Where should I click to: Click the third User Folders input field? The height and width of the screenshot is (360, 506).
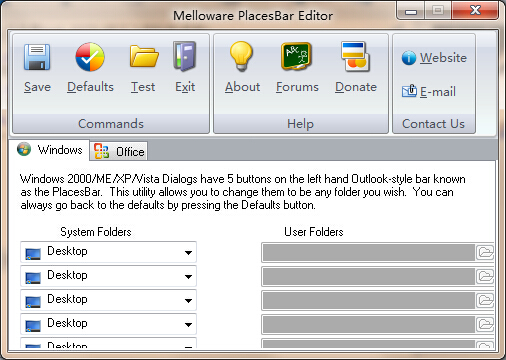pos(369,300)
